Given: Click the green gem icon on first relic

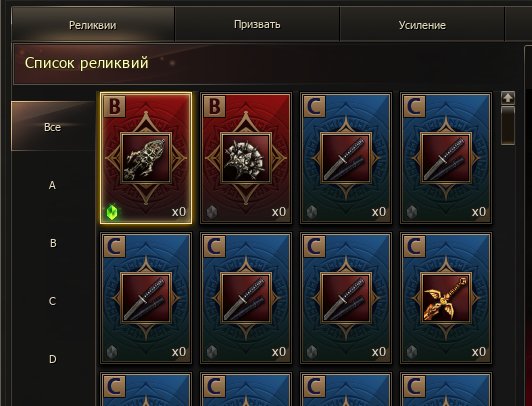Looking at the screenshot, I should click(112, 213).
